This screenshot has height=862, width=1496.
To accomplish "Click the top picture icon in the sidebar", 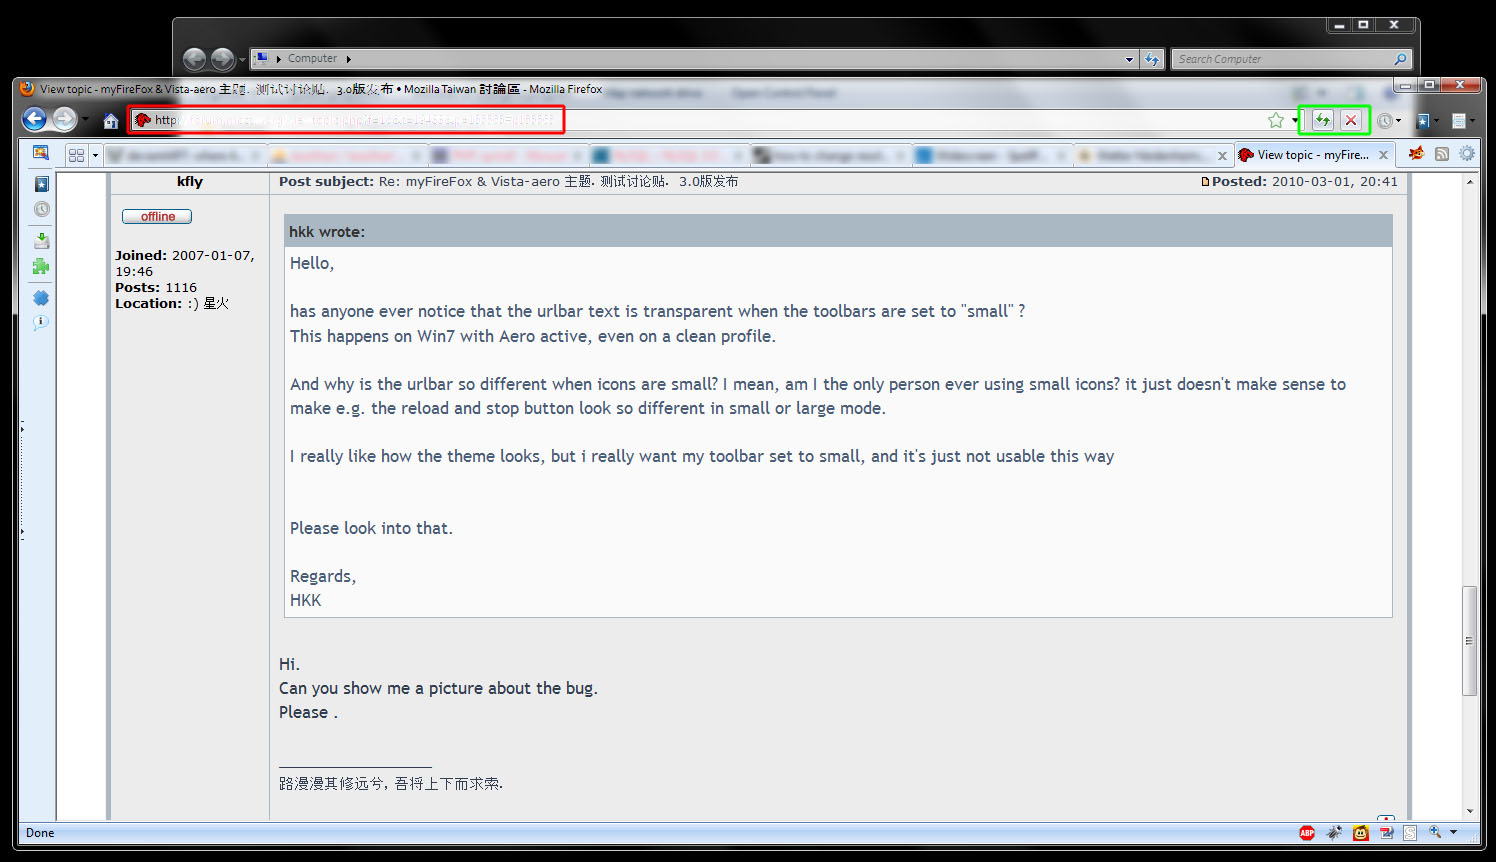I will click(41, 152).
